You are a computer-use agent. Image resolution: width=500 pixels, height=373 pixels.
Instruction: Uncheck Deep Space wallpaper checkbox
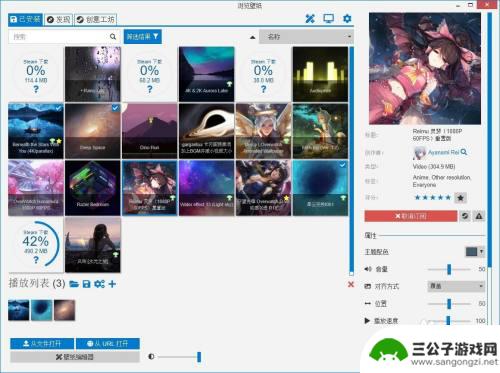pyautogui.click(x=115, y=108)
